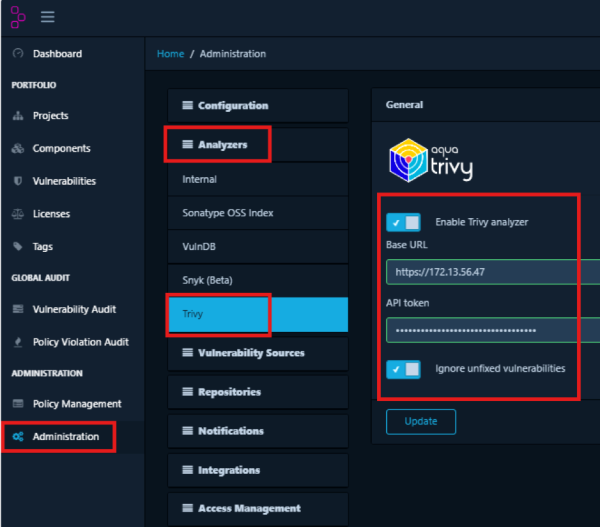The width and height of the screenshot is (600, 527).
Task: Click the Update button
Action: (420, 422)
